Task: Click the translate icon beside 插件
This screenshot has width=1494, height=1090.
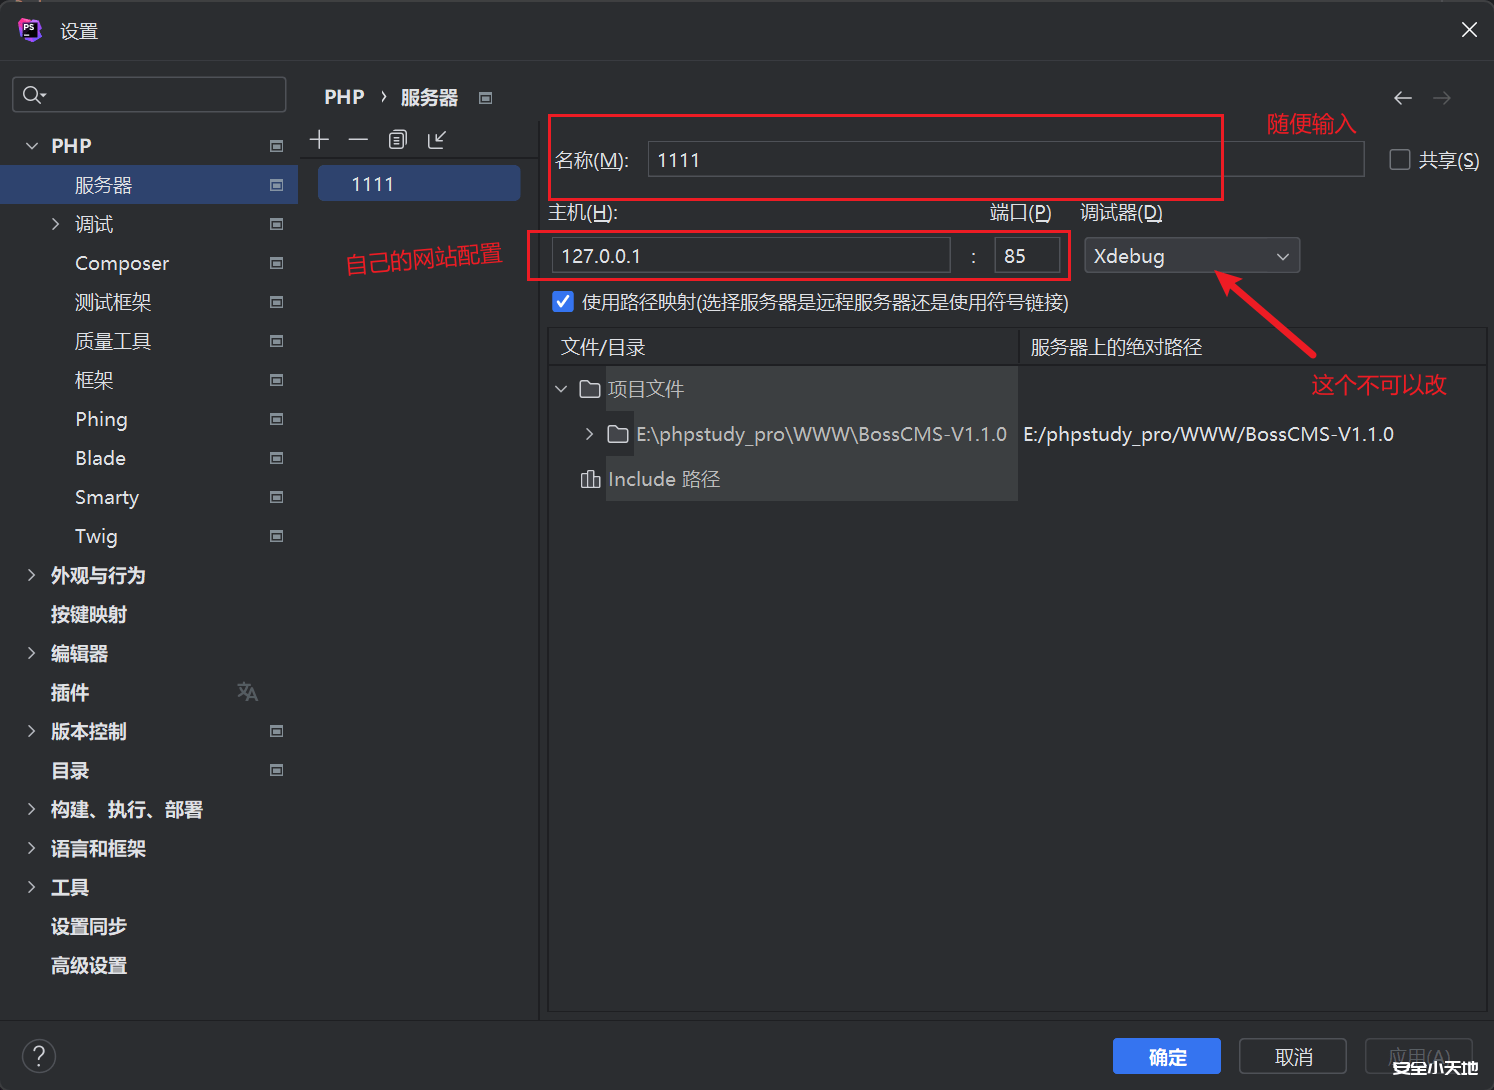Action: [247, 691]
